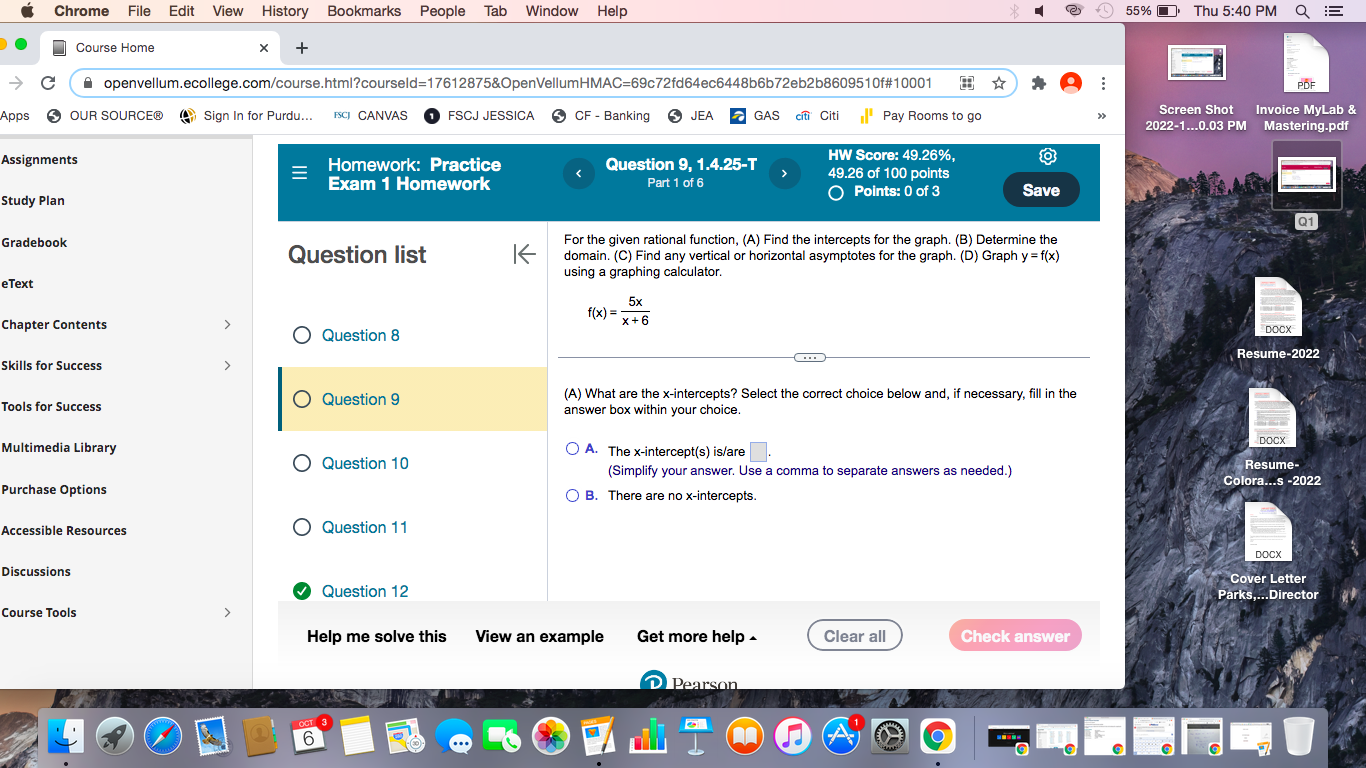The image size is (1366, 768).
Task: Open Gradebook in the course sidebar
Action: pyautogui.click(x=34, y=243)
